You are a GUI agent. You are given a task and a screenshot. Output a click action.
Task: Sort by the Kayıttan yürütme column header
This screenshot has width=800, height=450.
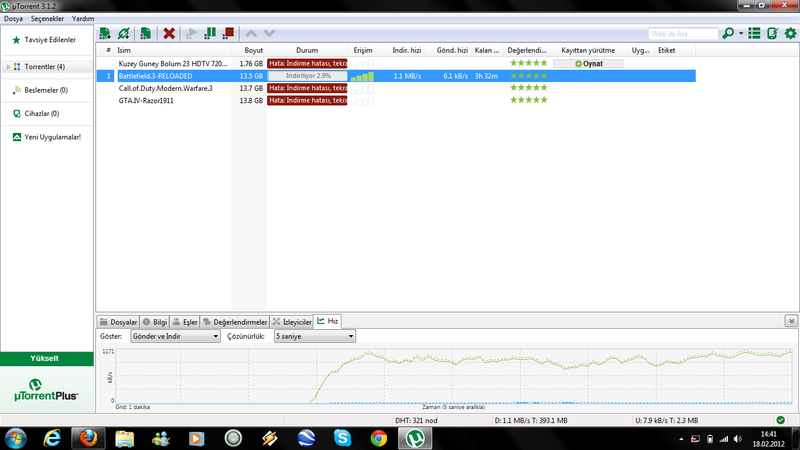(x=588, y=51)
